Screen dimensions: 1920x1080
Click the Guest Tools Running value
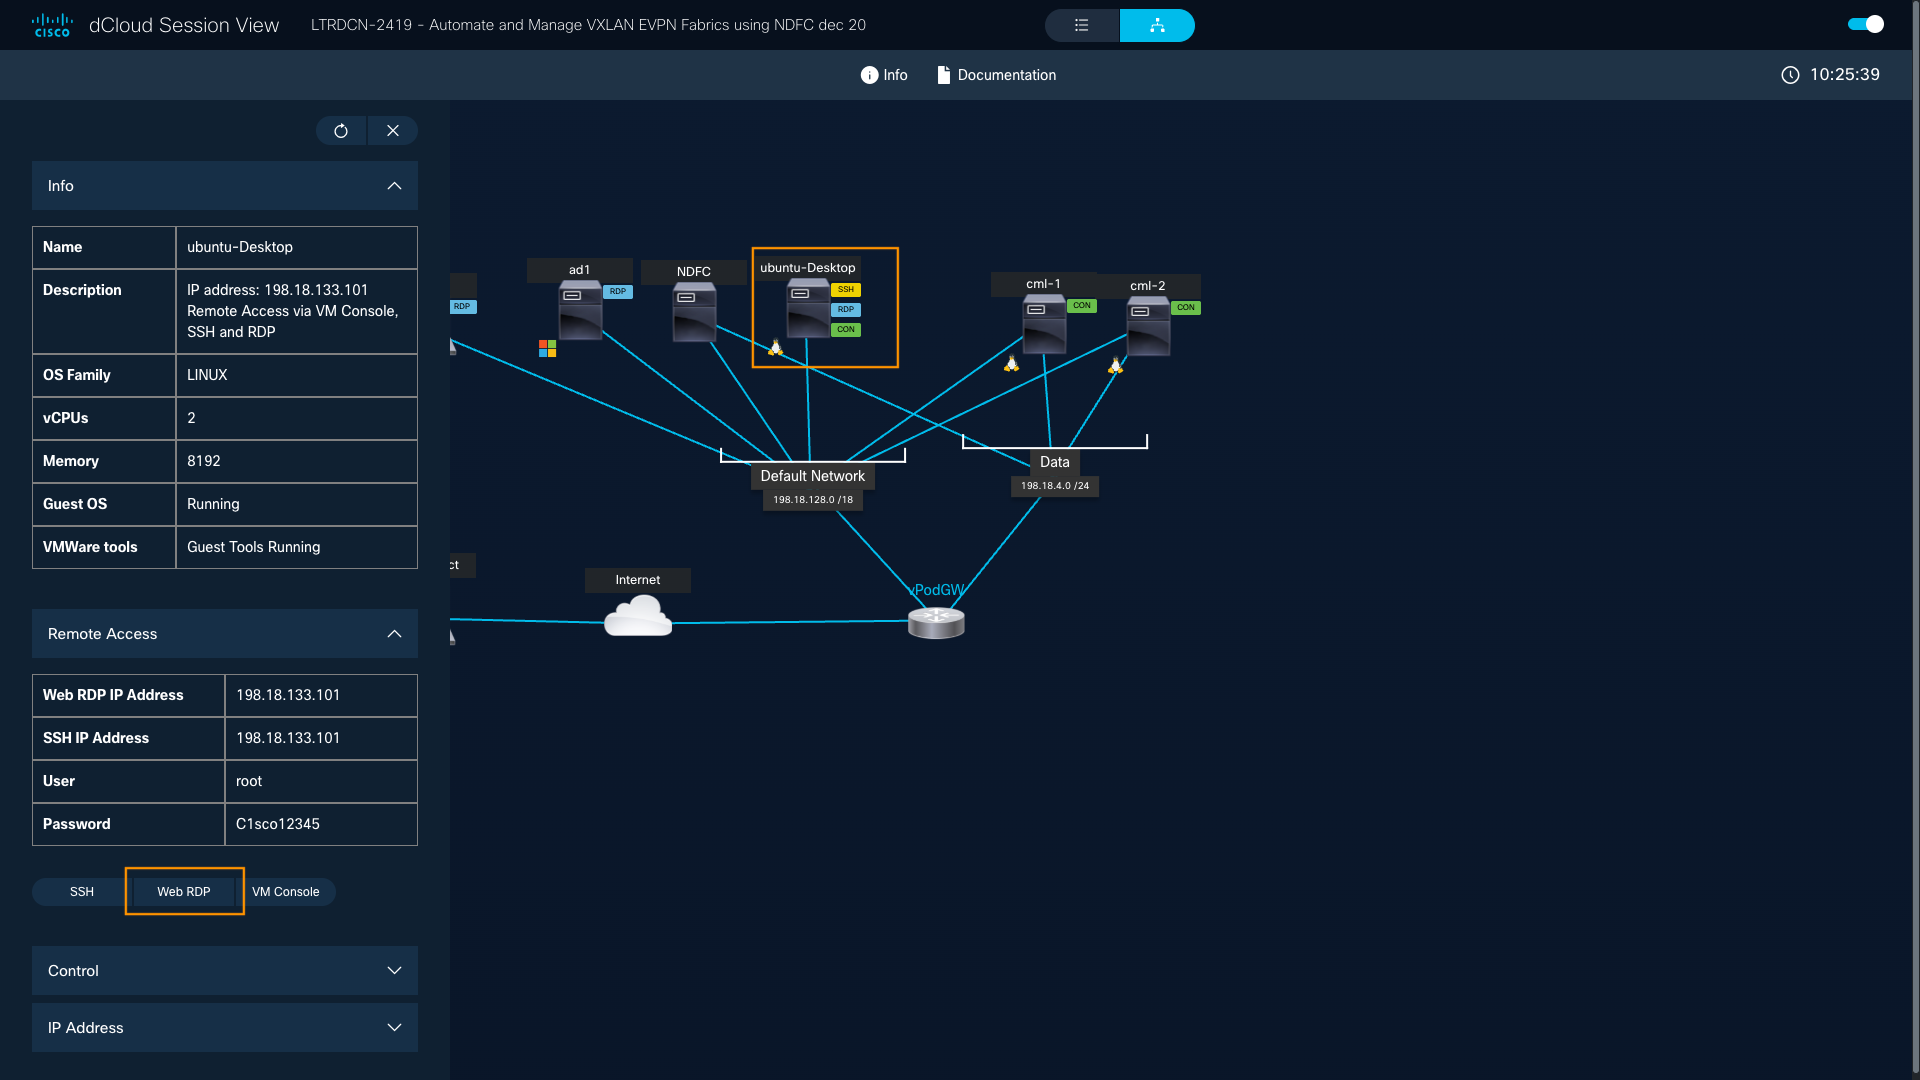pos(254,547)
